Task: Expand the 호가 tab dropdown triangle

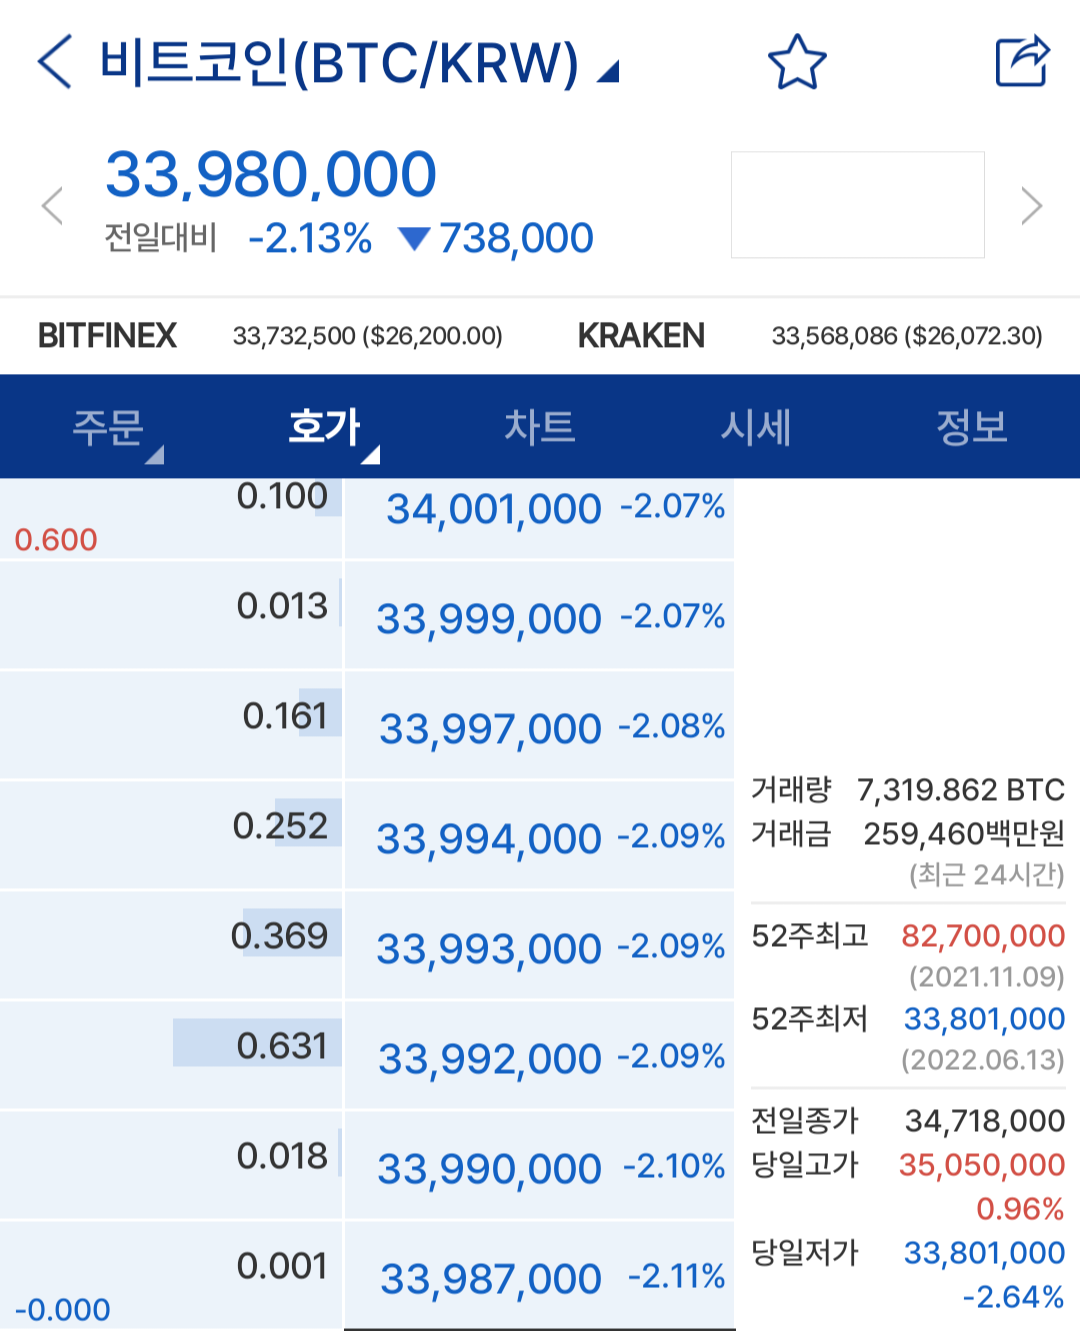Action: point(370,456)
